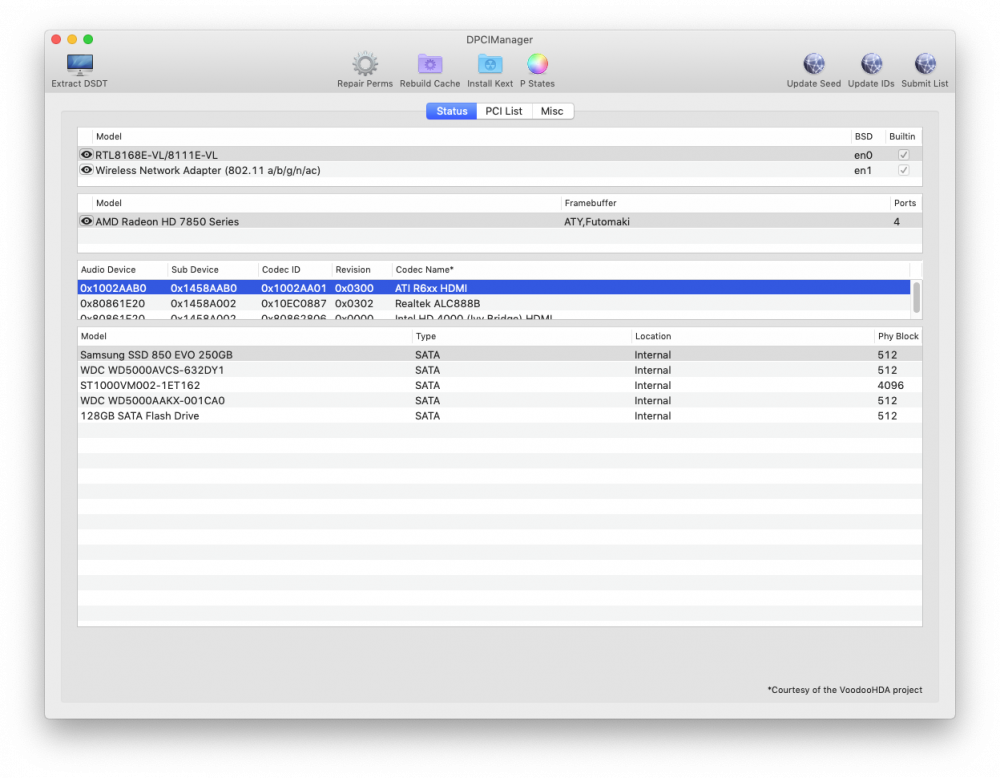
Task: Click eye icon beside AMD Radeon HD 7850
Action: pos(86,221)
